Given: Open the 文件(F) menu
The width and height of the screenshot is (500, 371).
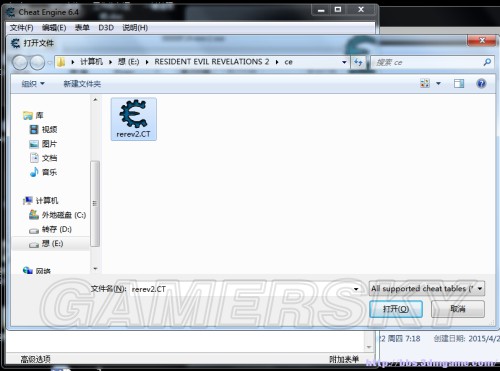Looking at the screenshot, I should [x=21, y=28].
